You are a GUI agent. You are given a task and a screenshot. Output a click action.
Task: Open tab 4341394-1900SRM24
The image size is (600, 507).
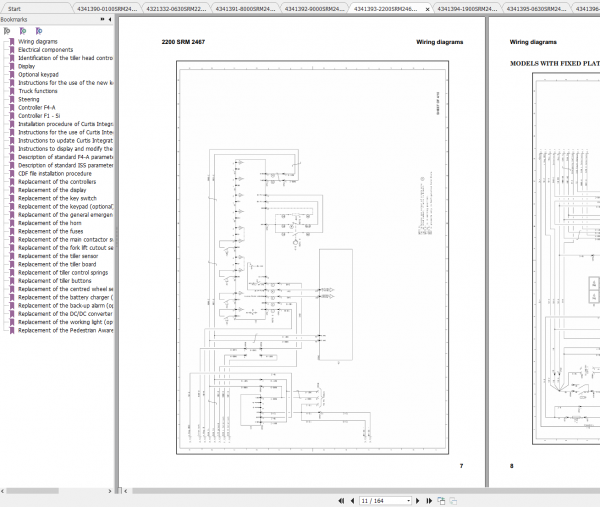(467, 8)
